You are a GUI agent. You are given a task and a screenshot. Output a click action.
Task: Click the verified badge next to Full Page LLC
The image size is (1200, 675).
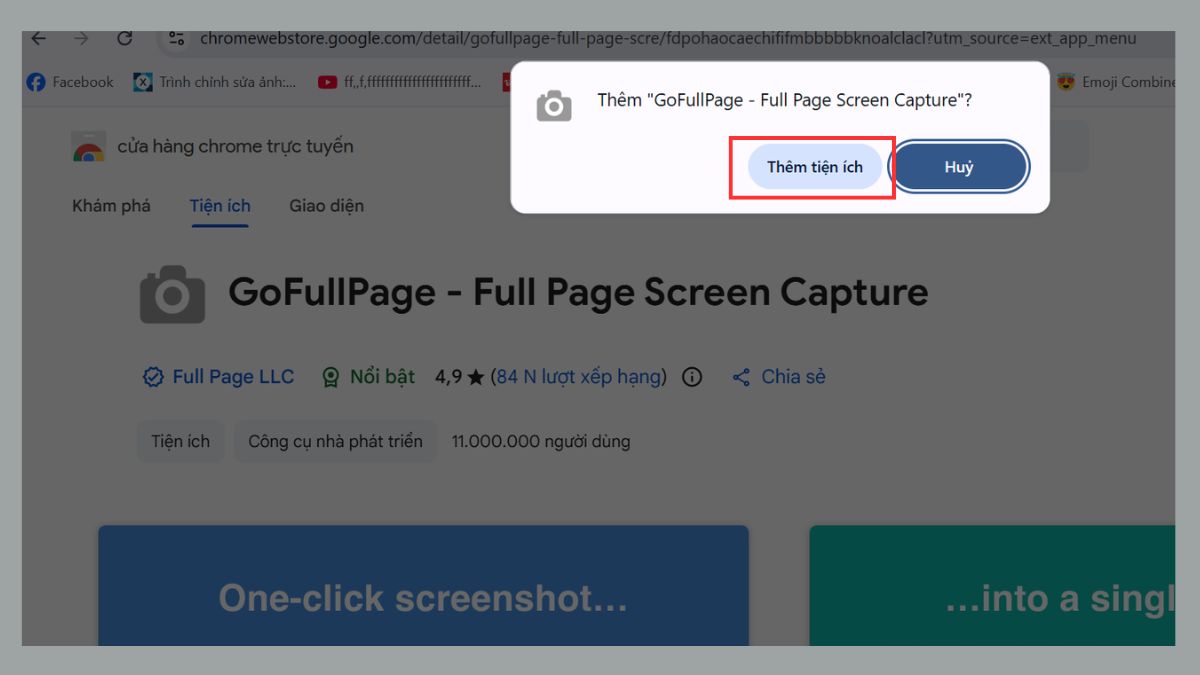153,377
